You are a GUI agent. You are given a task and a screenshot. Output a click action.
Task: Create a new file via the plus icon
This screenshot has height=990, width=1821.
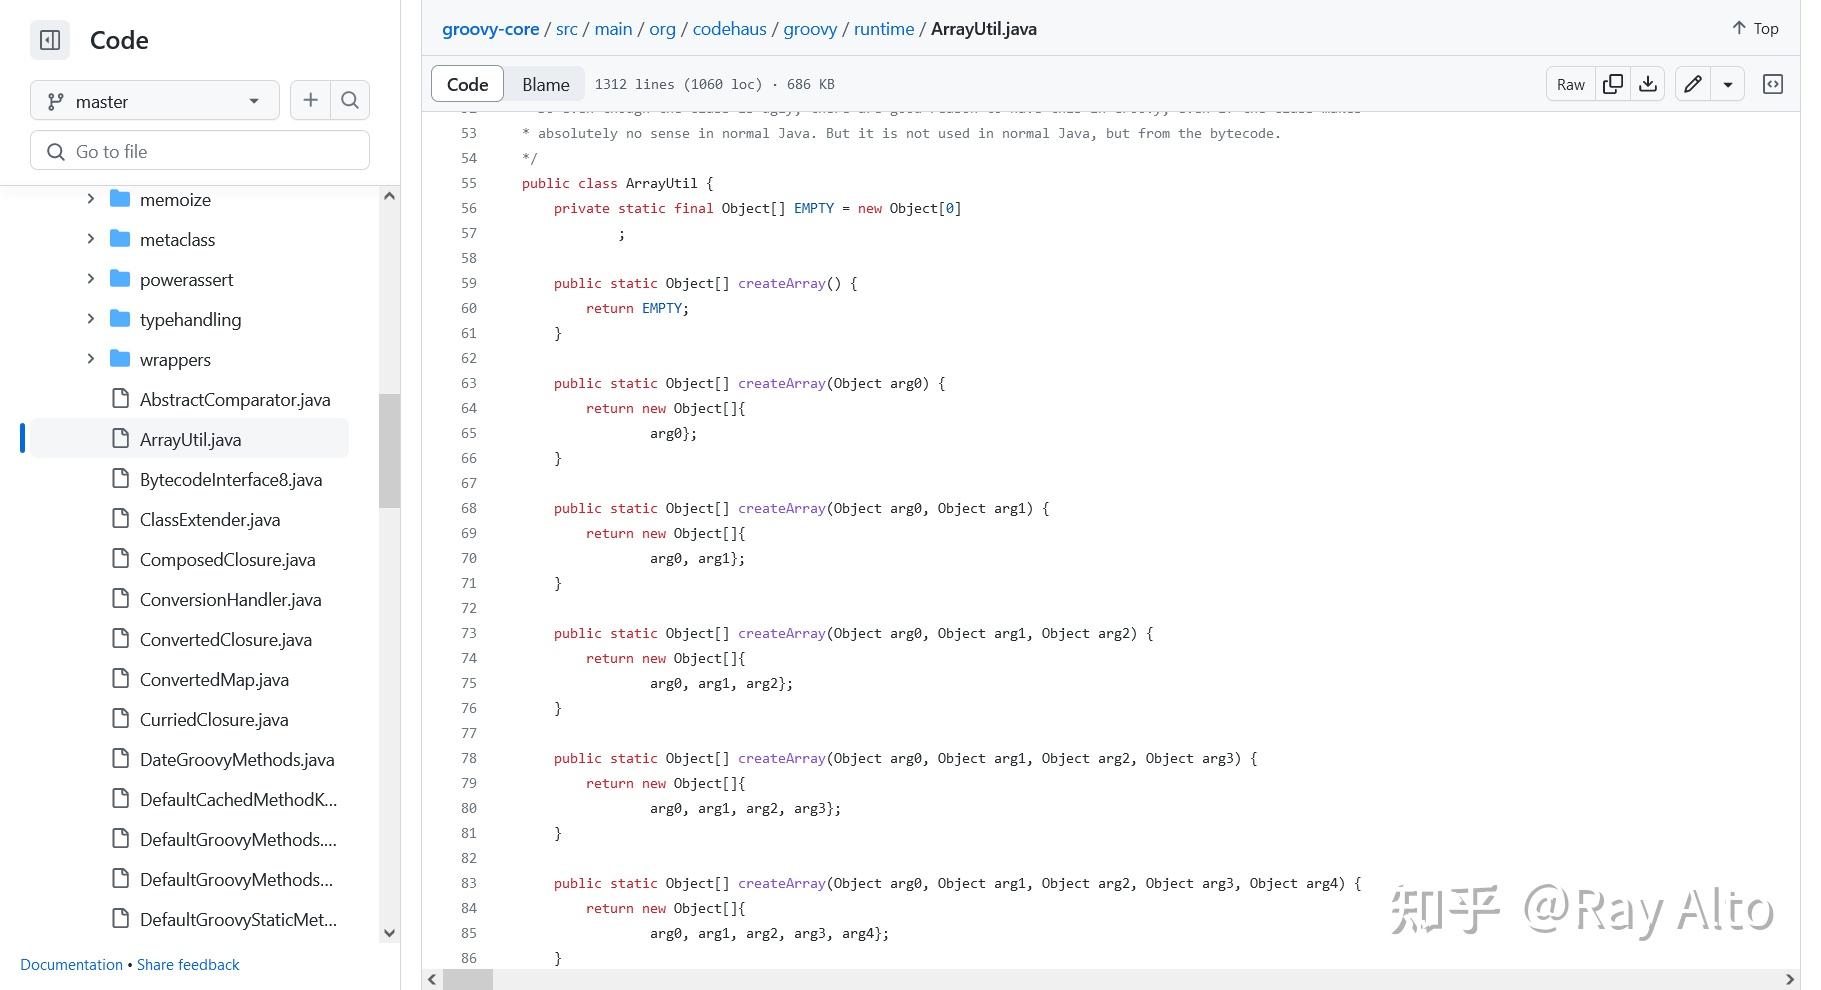click(310, 100)
